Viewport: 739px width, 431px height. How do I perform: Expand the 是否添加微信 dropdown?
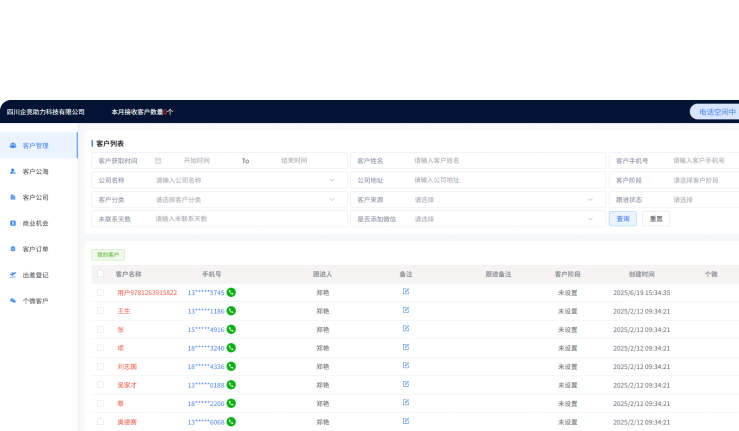click(590, 218)
